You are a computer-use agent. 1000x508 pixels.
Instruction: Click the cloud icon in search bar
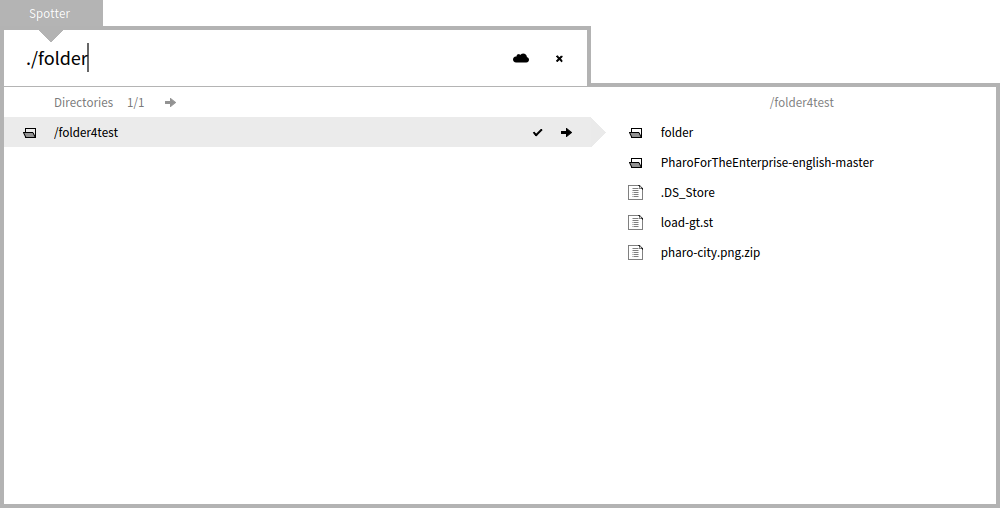click(521, 59)
